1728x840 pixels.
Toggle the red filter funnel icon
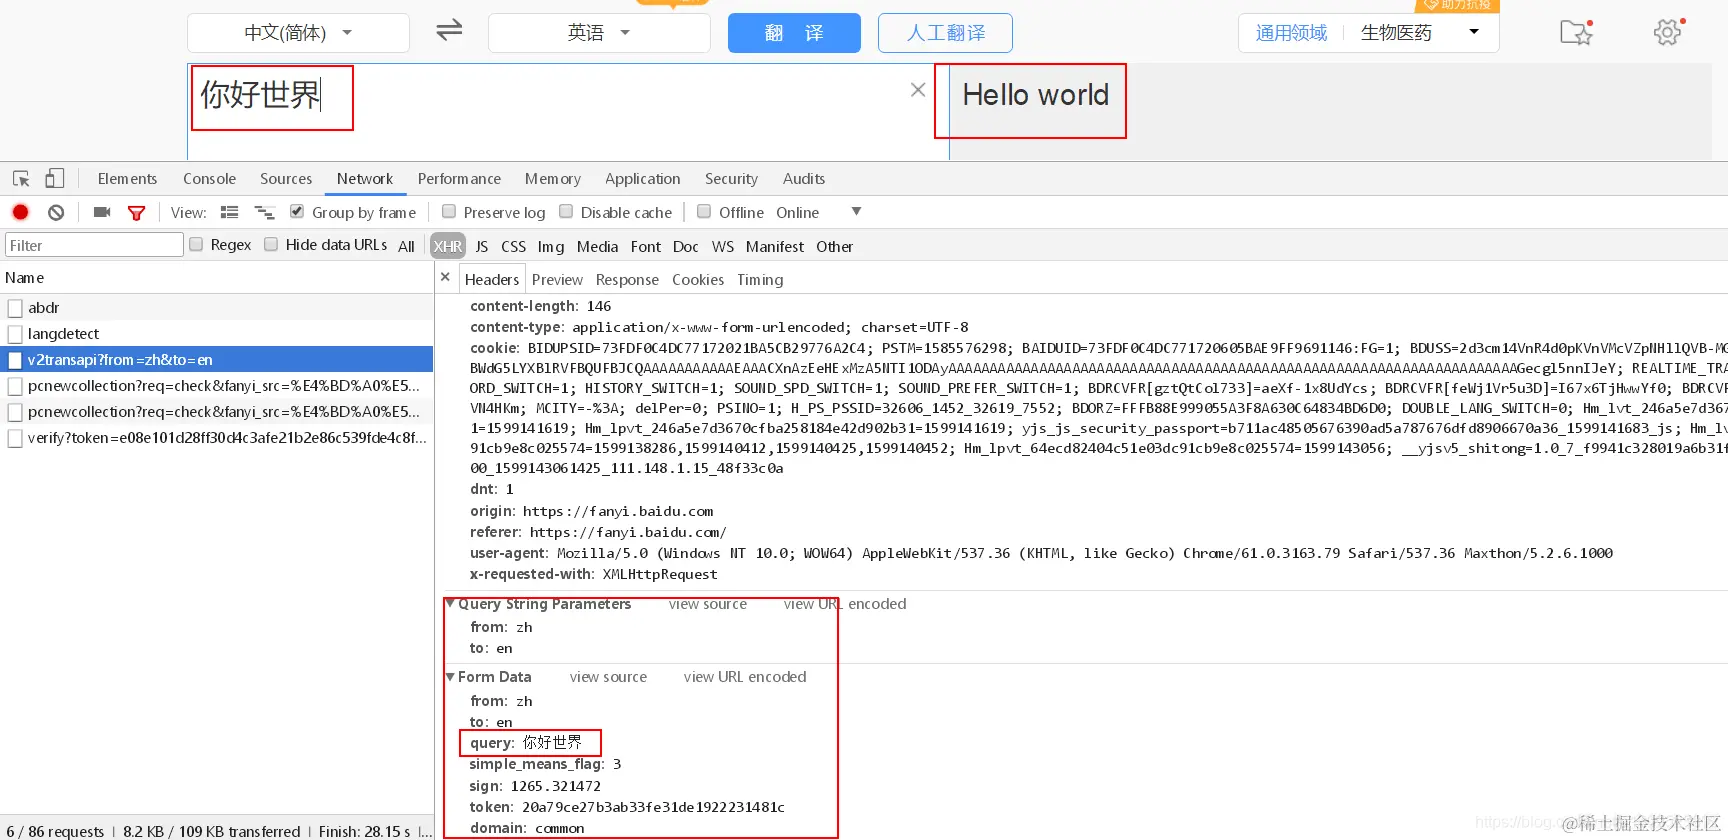(x=137, y=213)
